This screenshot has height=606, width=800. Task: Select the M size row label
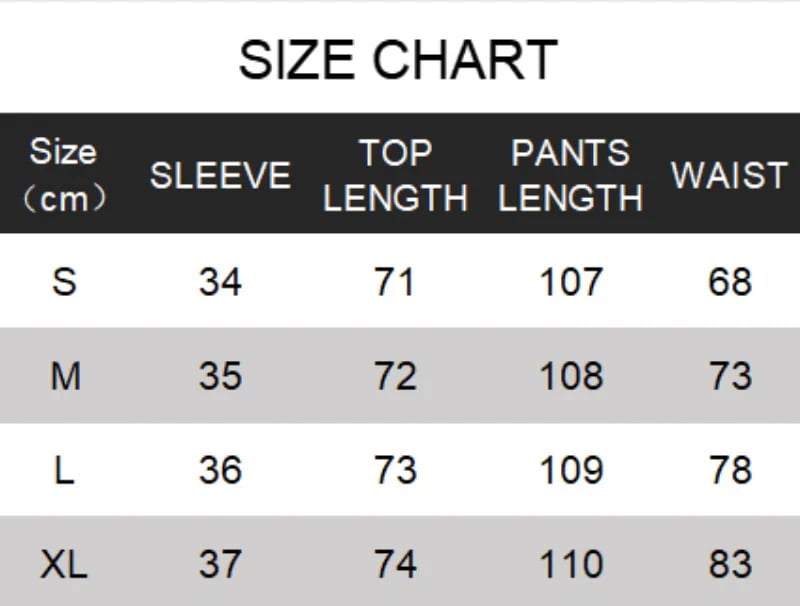(x=66, y=376)
